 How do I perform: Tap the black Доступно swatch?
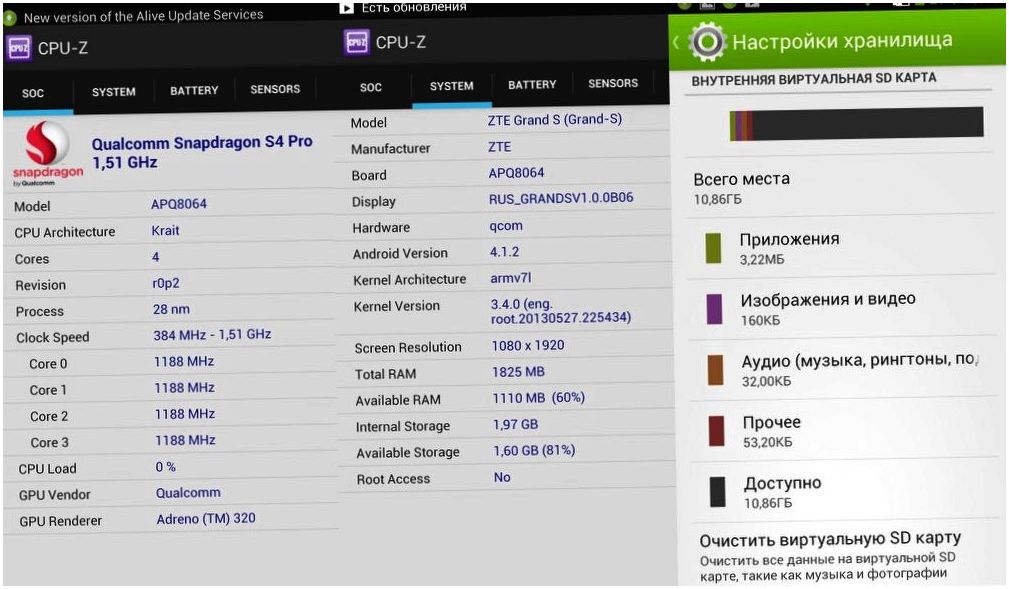coord(718,492)
